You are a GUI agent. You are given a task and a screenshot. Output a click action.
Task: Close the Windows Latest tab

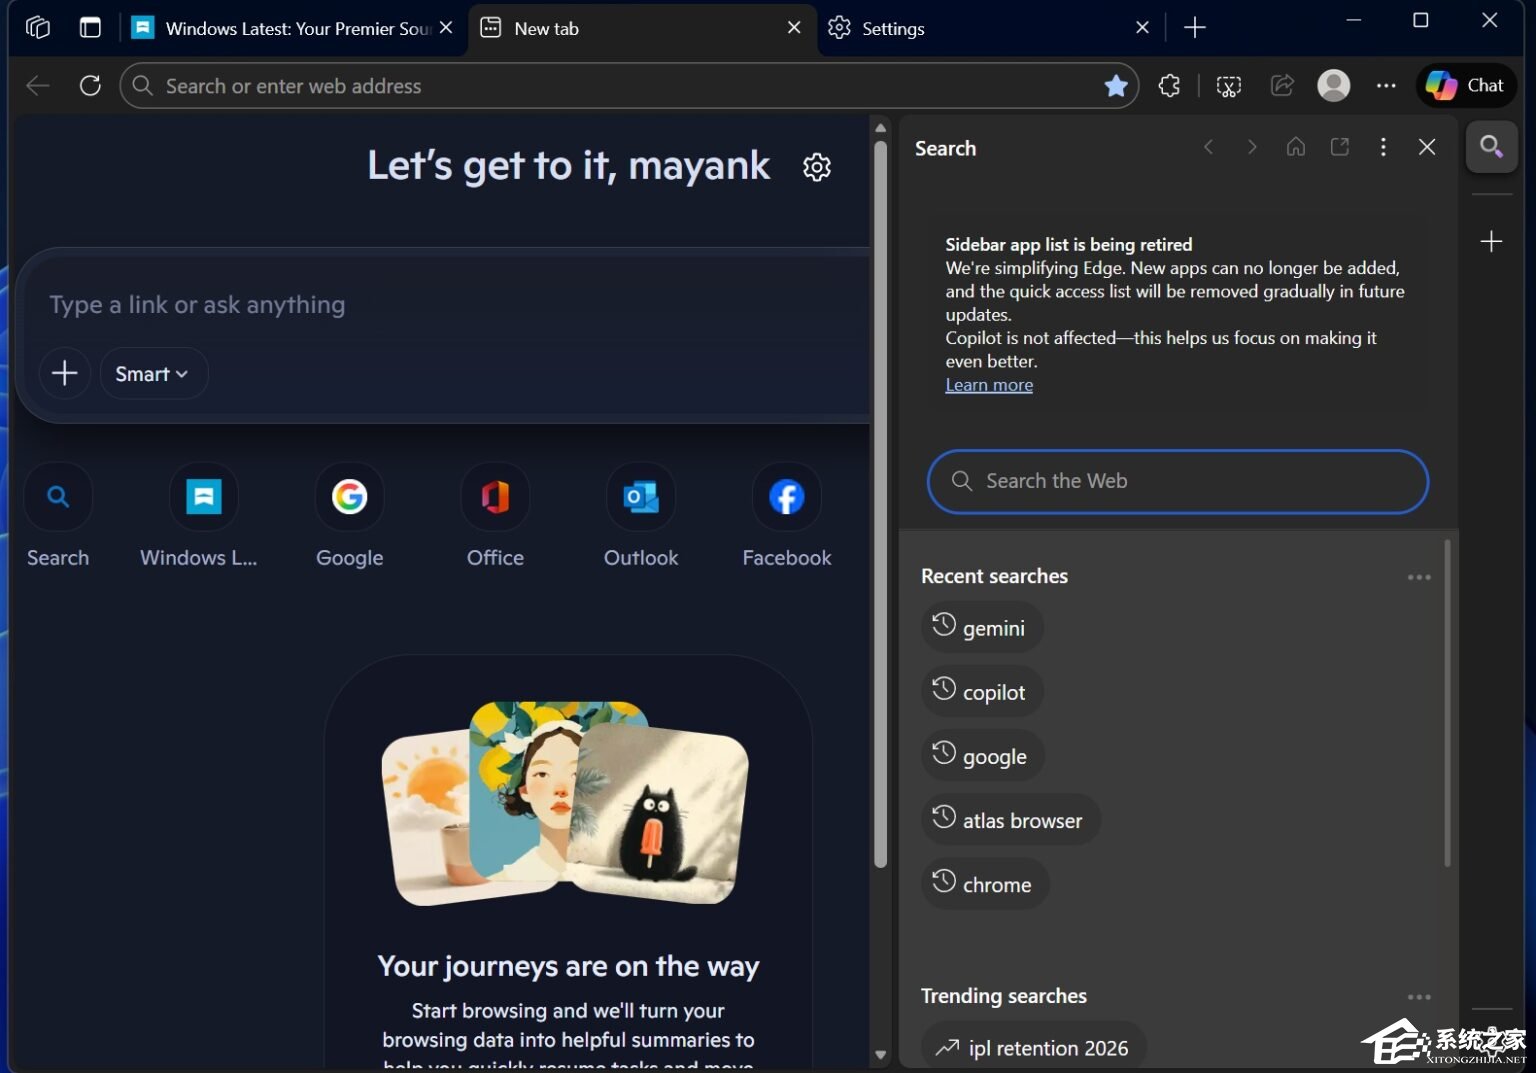click(446, 28)
